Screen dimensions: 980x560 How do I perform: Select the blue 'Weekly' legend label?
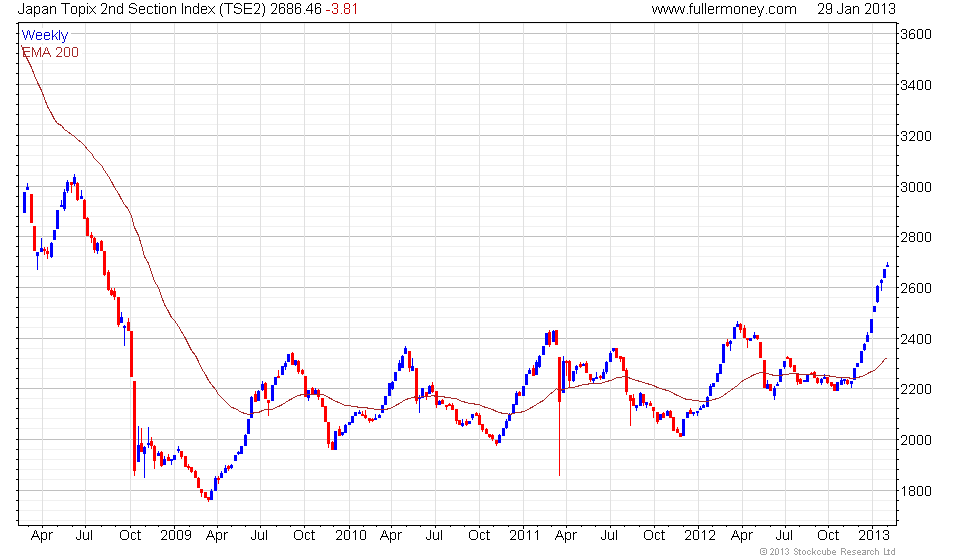pyautogui.click(x=44, y=35)
